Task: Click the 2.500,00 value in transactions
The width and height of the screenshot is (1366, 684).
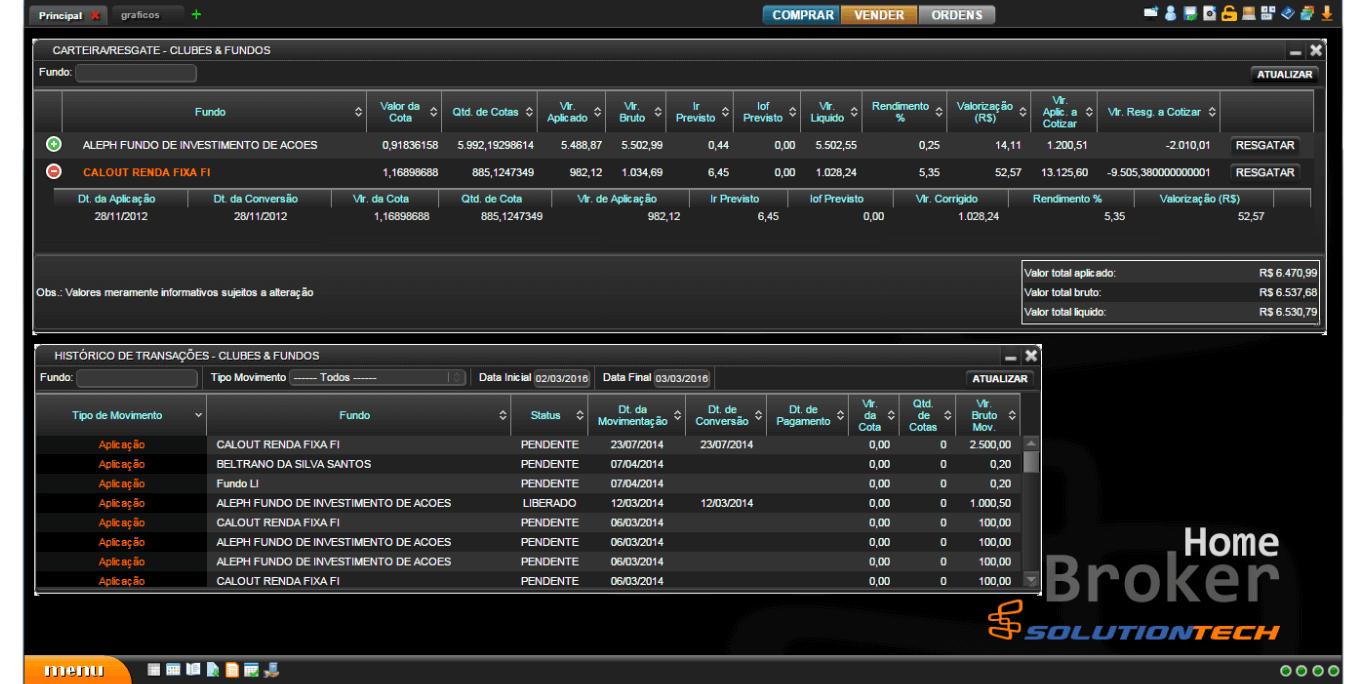Action: (x=990, y=445)
